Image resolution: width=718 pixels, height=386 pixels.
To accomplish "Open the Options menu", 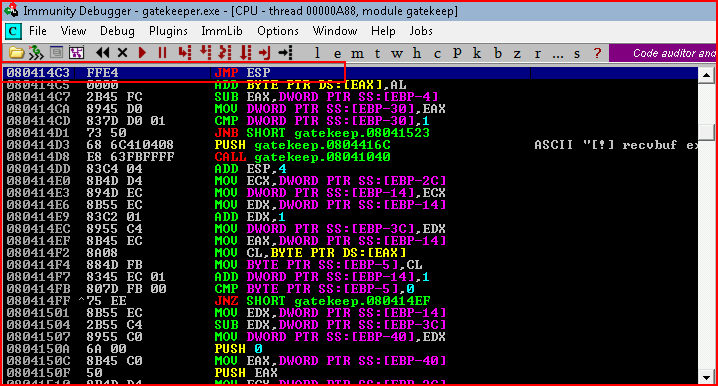I will click(278, 31).
